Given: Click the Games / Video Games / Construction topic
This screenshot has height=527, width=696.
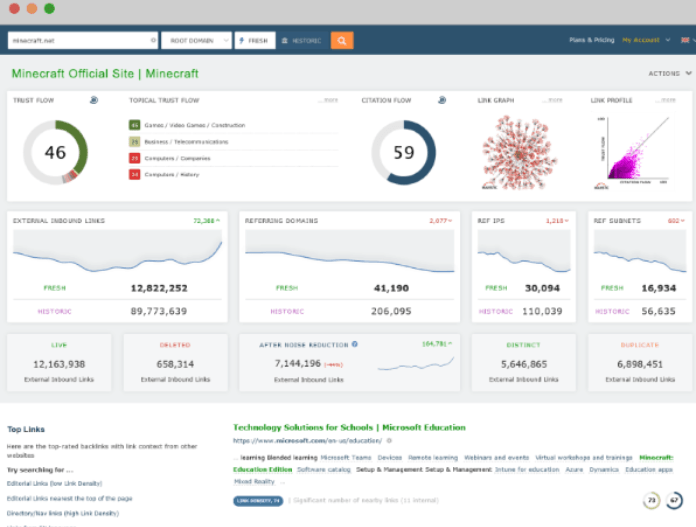Looking at the screenshot, I should tap(195, 125).
